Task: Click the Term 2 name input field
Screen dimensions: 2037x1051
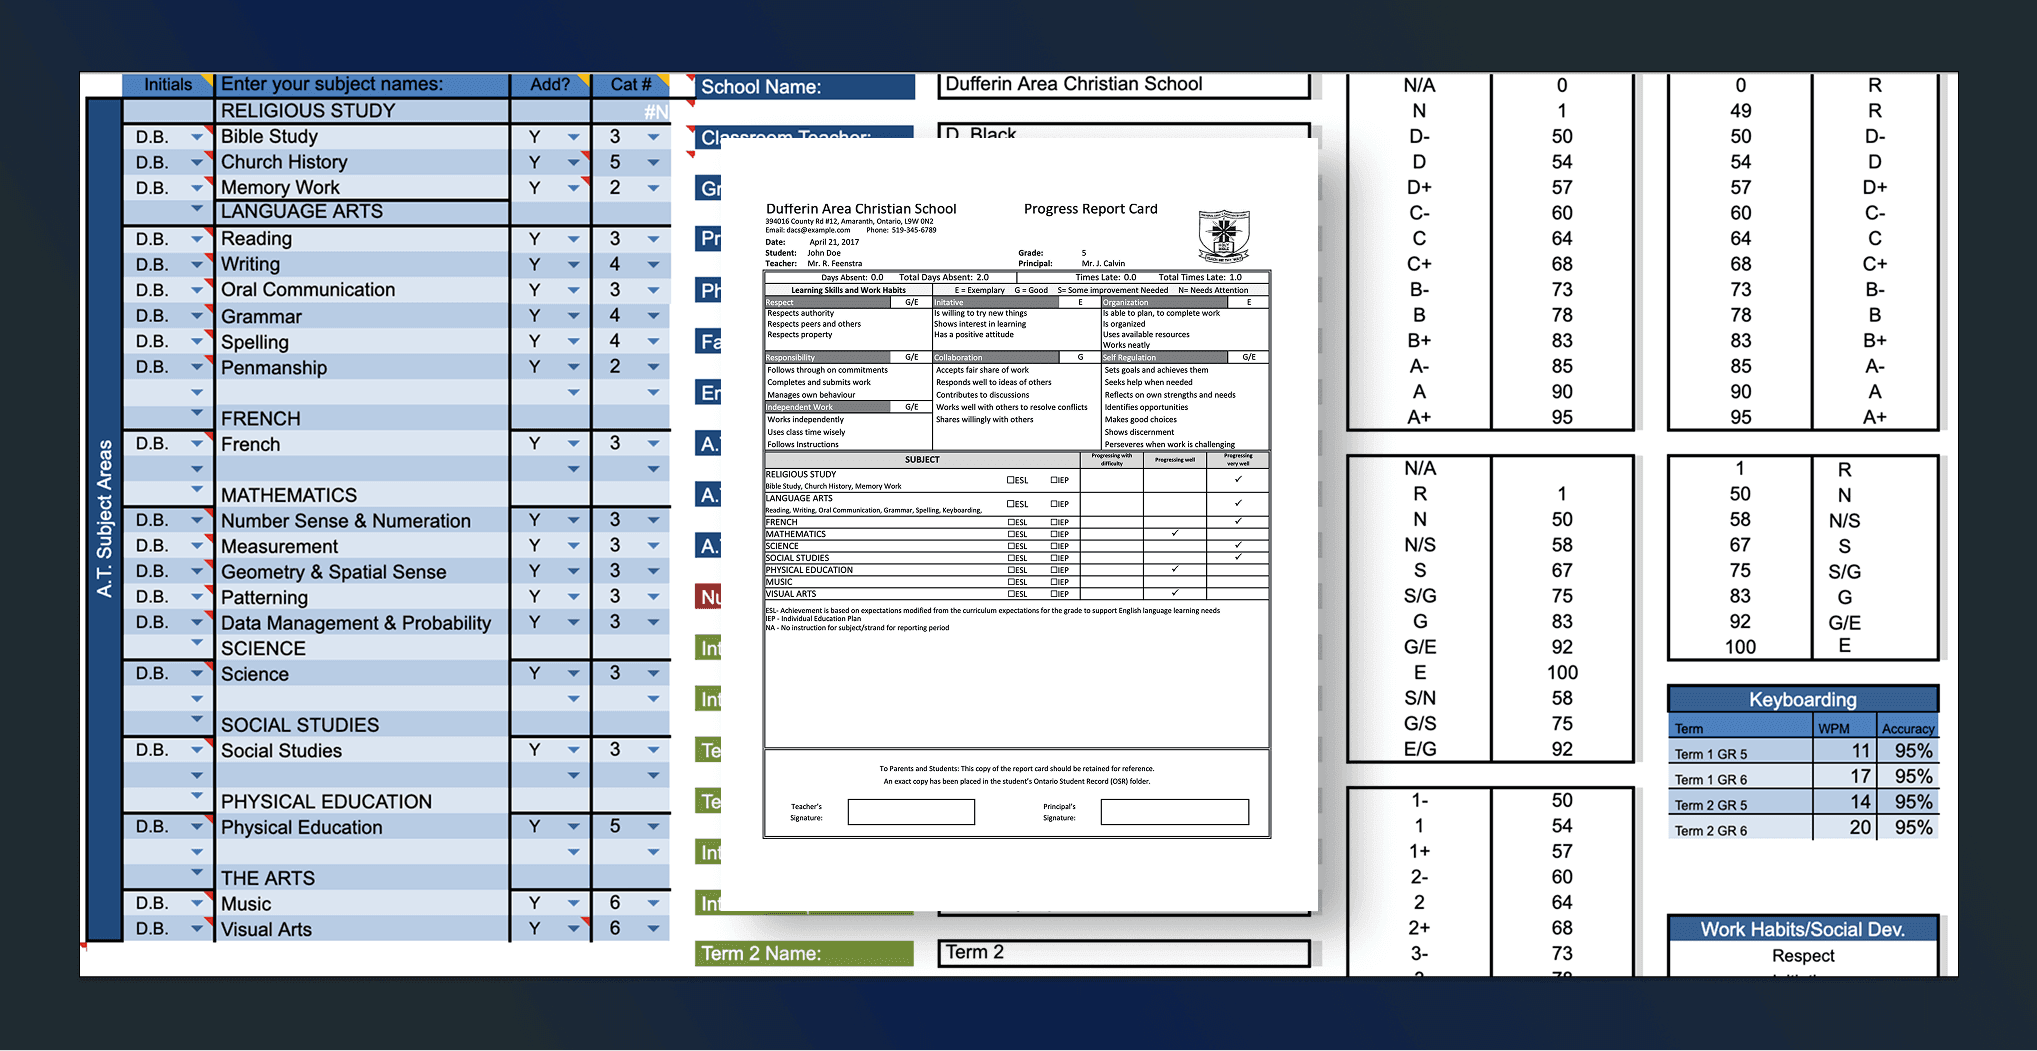Action: [x=1123, y=952]
